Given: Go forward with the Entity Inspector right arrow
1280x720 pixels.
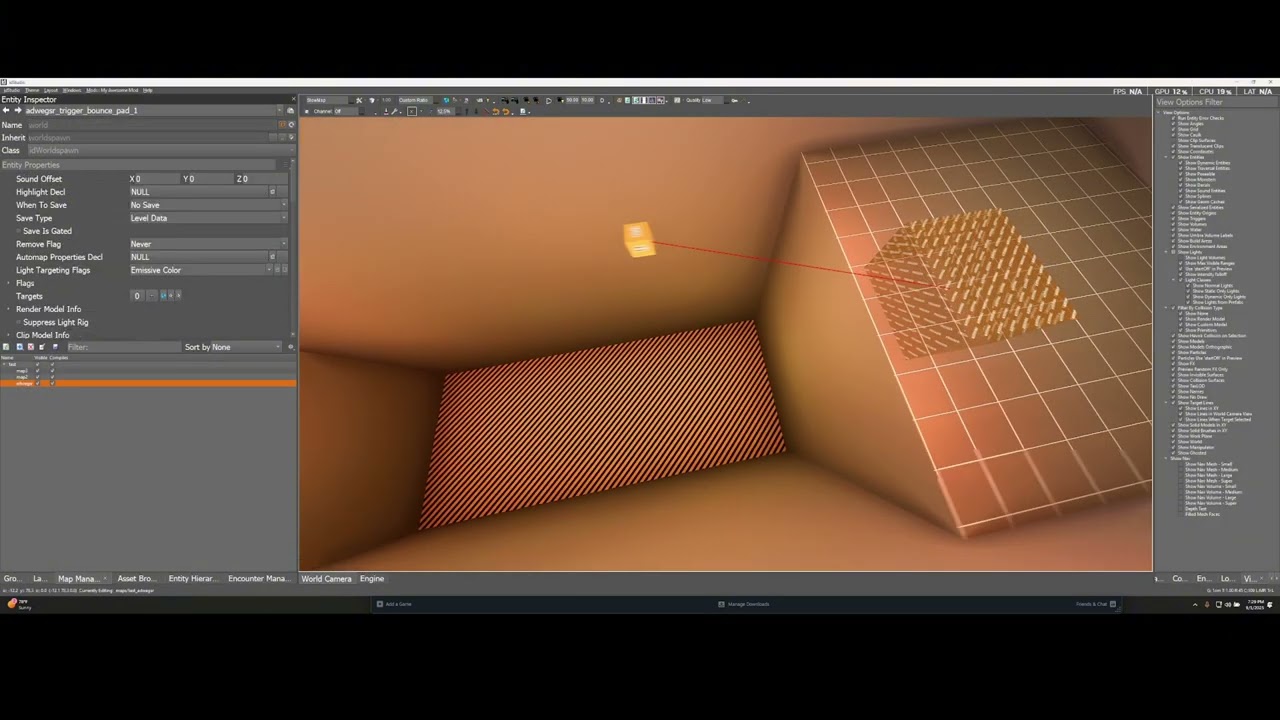Looking at the screenshot, I should click(x=17, y=110).
